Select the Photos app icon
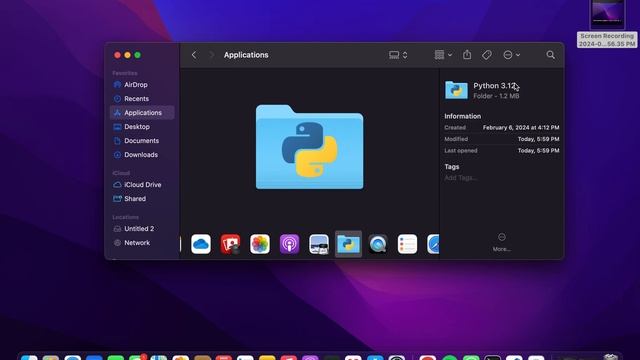This screenshot has height=360, width=640. (x=260, y=244)
